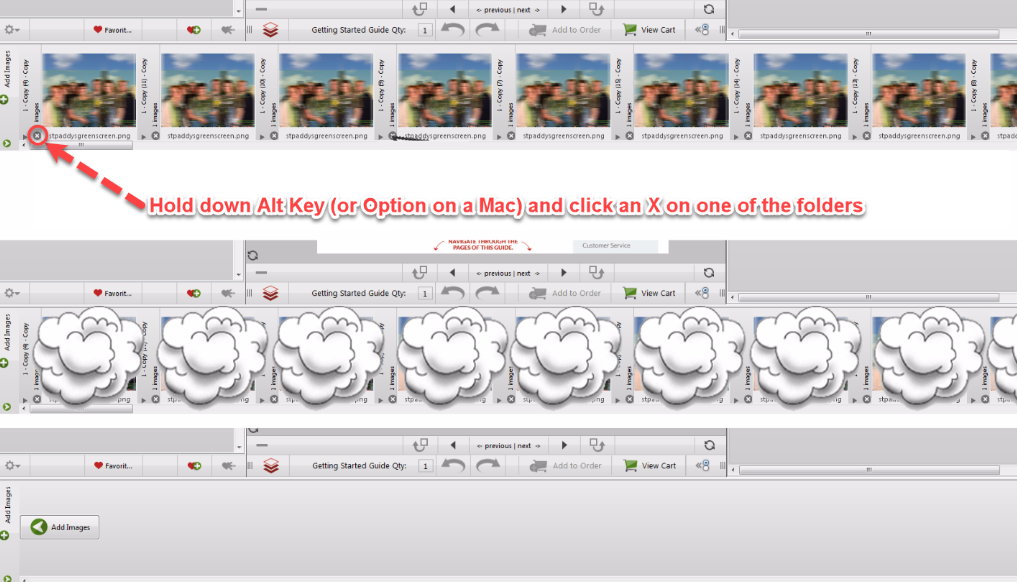Click the horizontal scrollbar right of View Cart, empty-tray screenshot
Viewport: 1017px width, 582px height.
coord(869,470)
